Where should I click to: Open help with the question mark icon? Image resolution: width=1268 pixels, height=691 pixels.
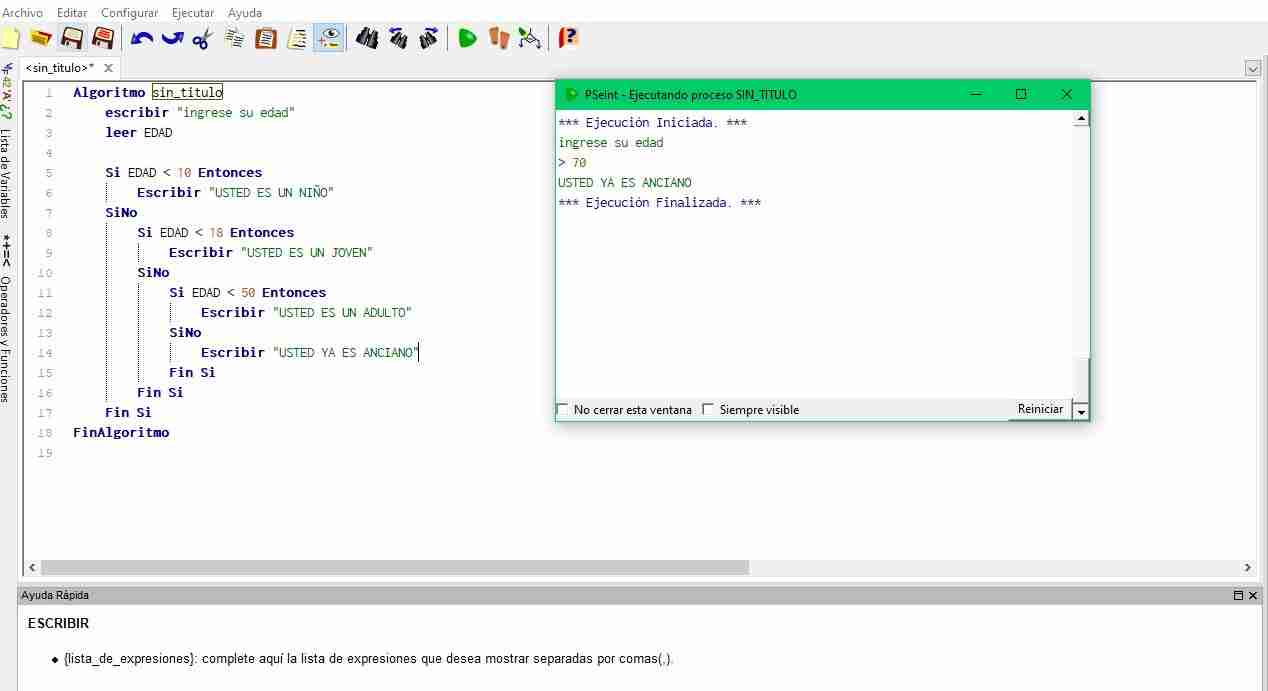point(568,38)
